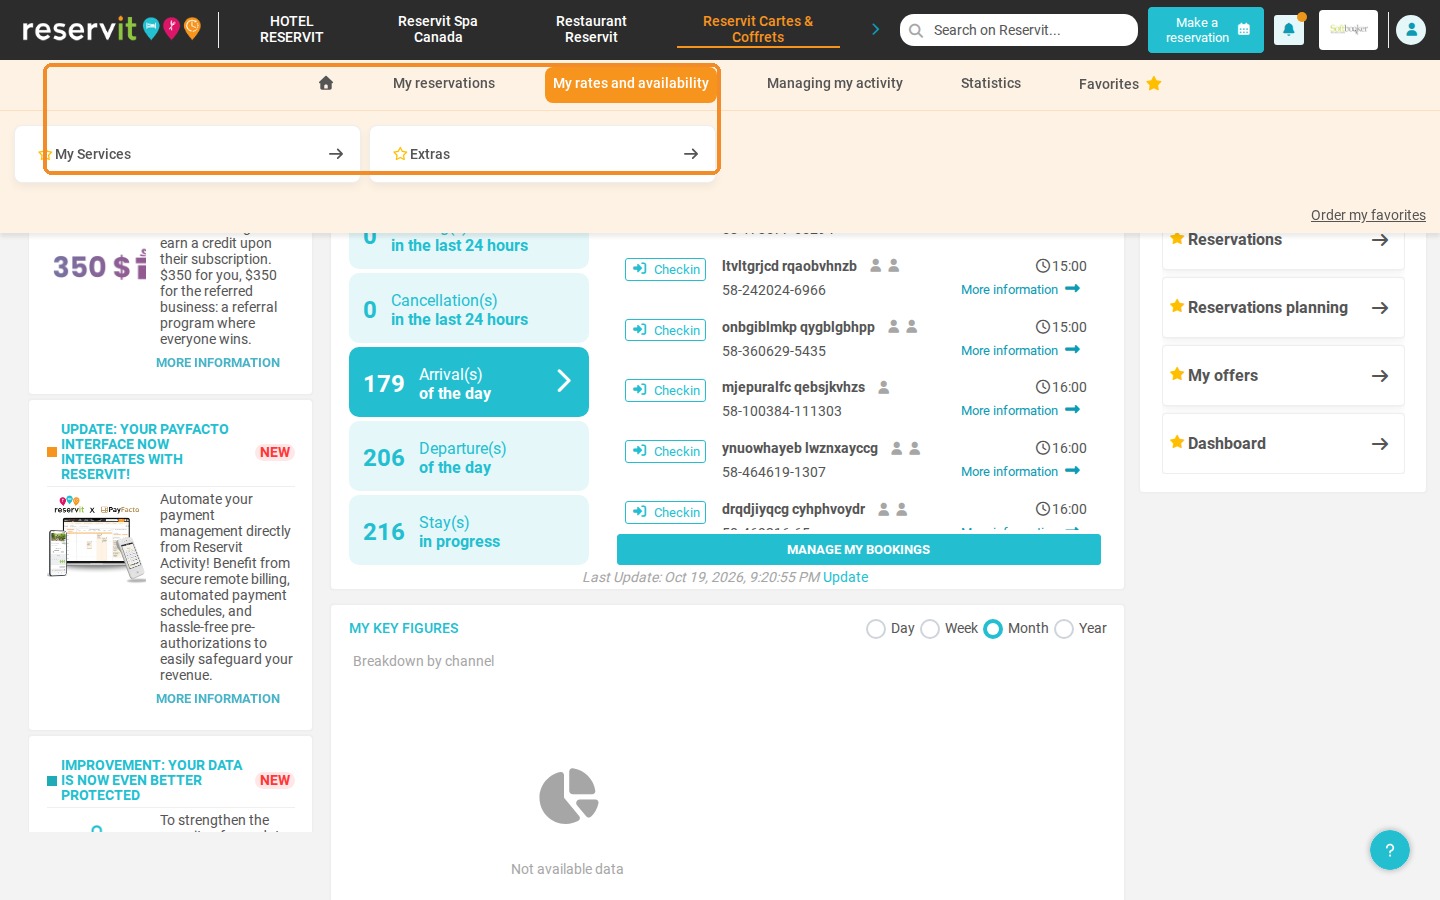Click star icon beside Extras
Viewport: 1440px width, 900px height.
pyautogui.click(x=400, y=154)
